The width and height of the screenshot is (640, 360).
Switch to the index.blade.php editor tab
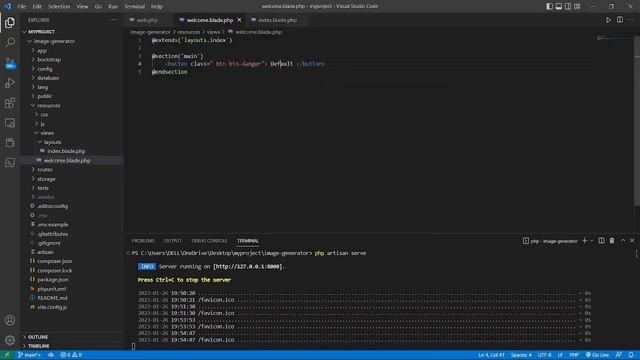[x=277, y=20]
